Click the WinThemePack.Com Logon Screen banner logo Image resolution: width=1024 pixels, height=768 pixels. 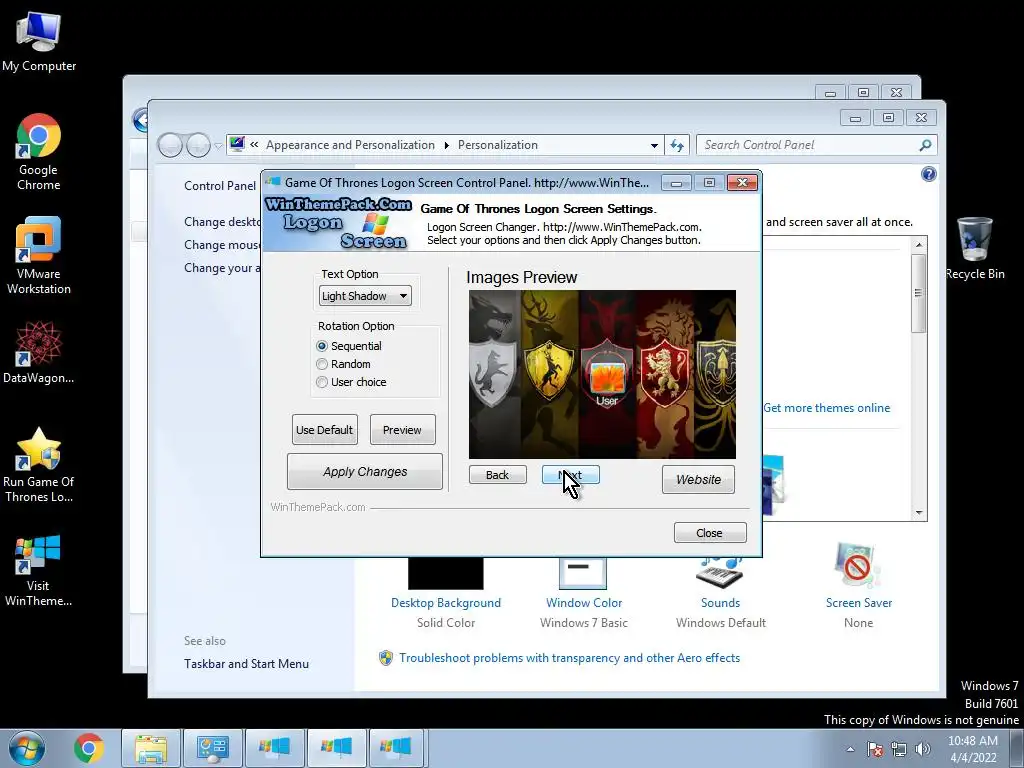(x=338, y=223)
